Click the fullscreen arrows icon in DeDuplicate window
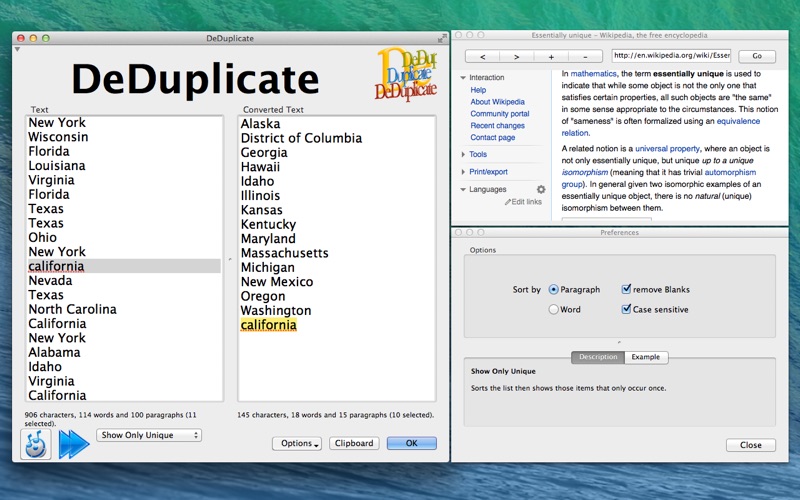Viewport: 800px width, 500px height. point(442,38)
